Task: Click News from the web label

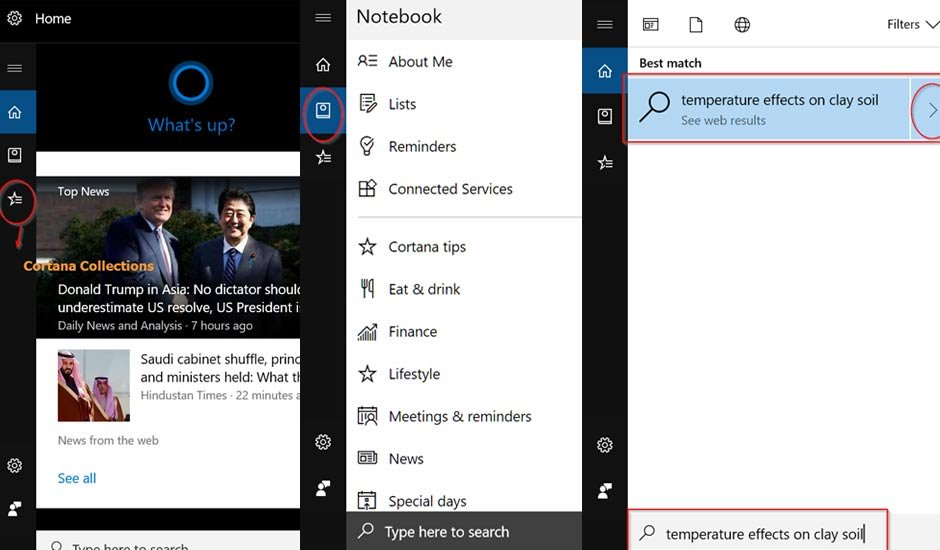Action: click(x=108, y=440)
